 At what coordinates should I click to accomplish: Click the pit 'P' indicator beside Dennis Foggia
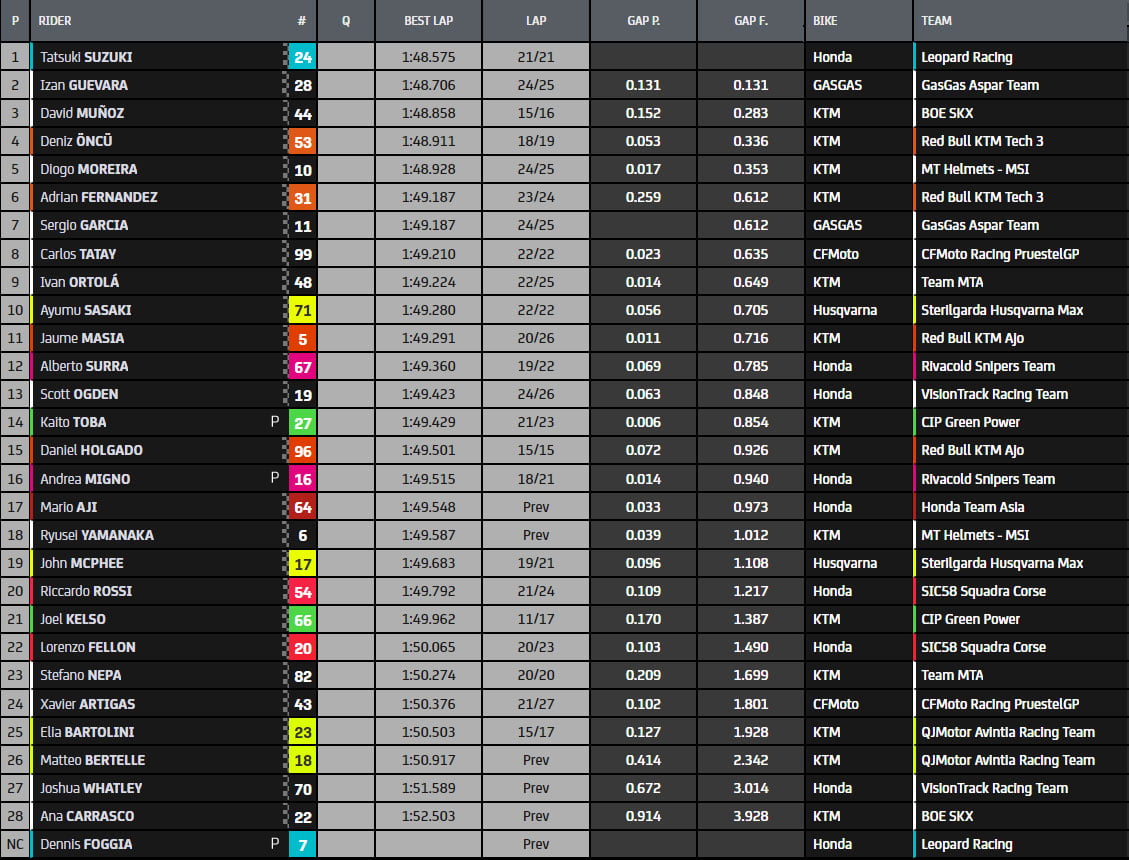pyautogui.click(x=275, y=843)
